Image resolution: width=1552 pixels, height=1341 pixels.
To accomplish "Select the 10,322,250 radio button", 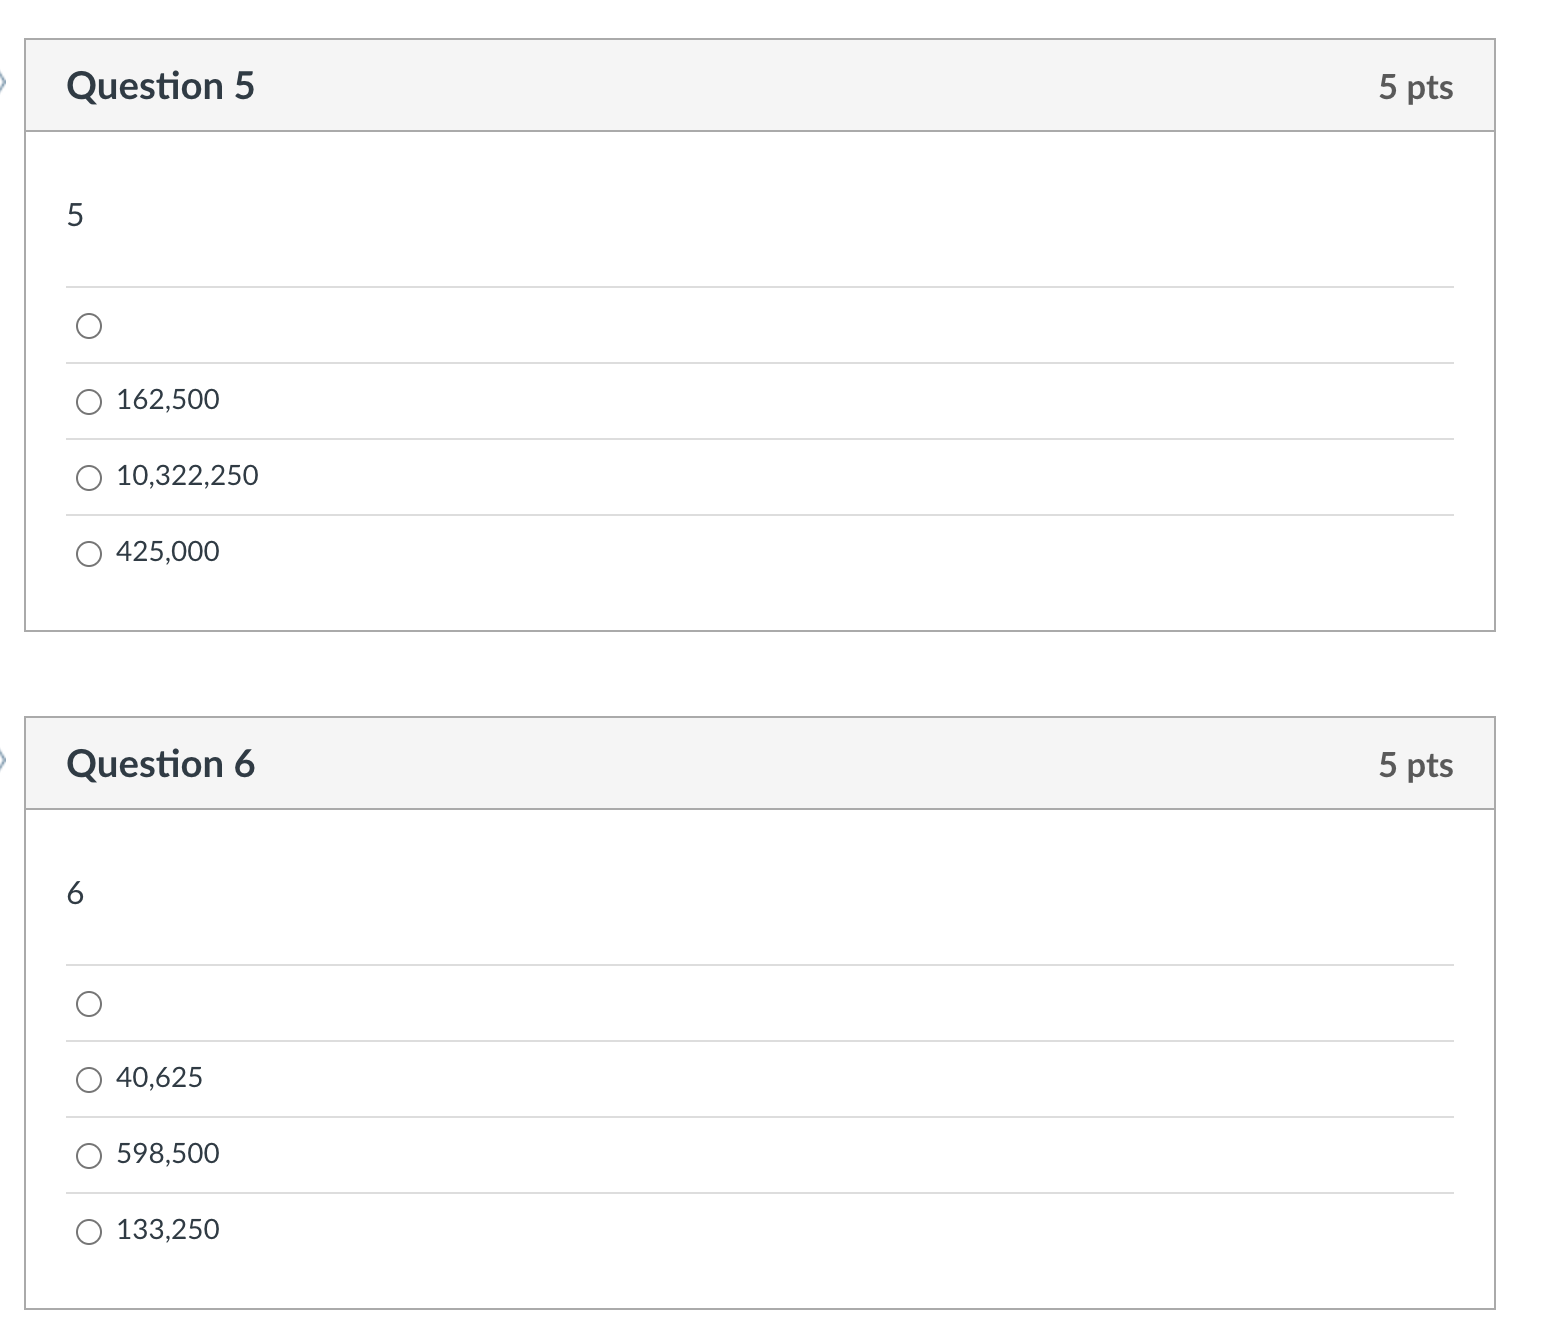I will pos(89,478).
